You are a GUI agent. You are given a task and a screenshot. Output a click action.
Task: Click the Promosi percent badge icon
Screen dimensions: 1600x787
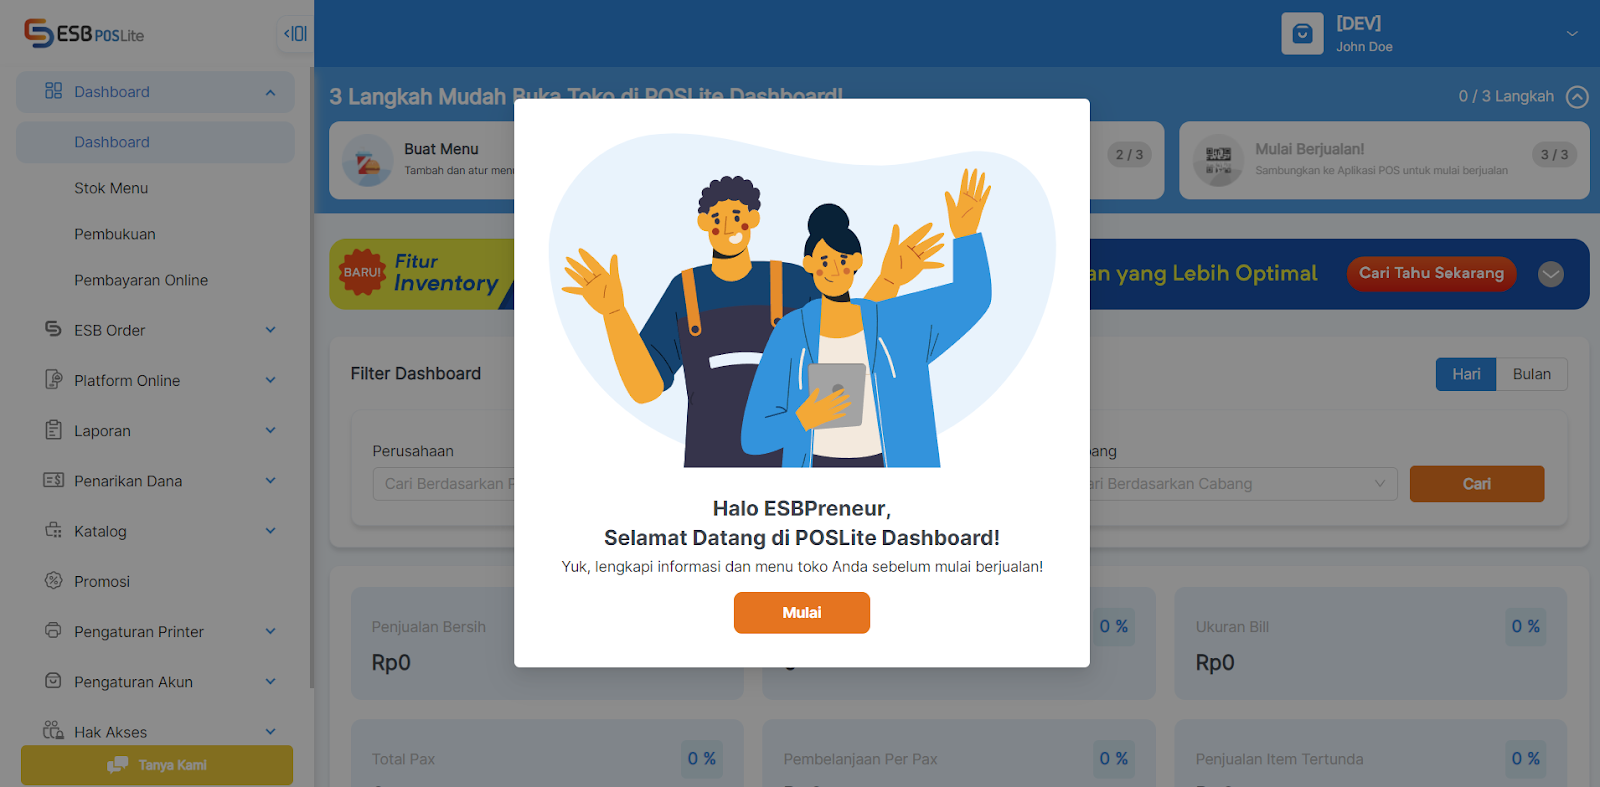[x=53, y=580]
